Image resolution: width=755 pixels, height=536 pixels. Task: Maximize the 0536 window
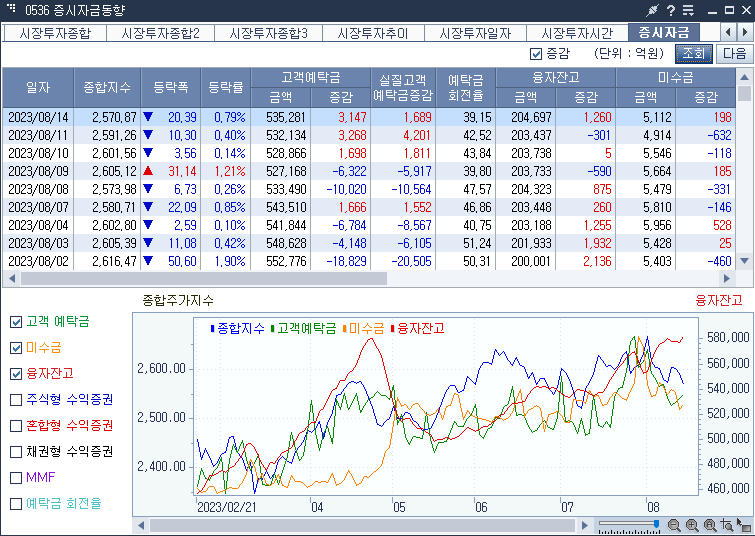(x=729, y=10)
